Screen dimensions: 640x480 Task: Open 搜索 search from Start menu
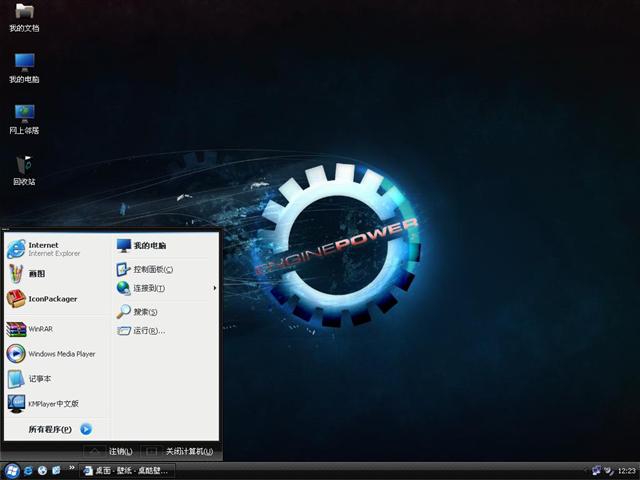(165, 312)
